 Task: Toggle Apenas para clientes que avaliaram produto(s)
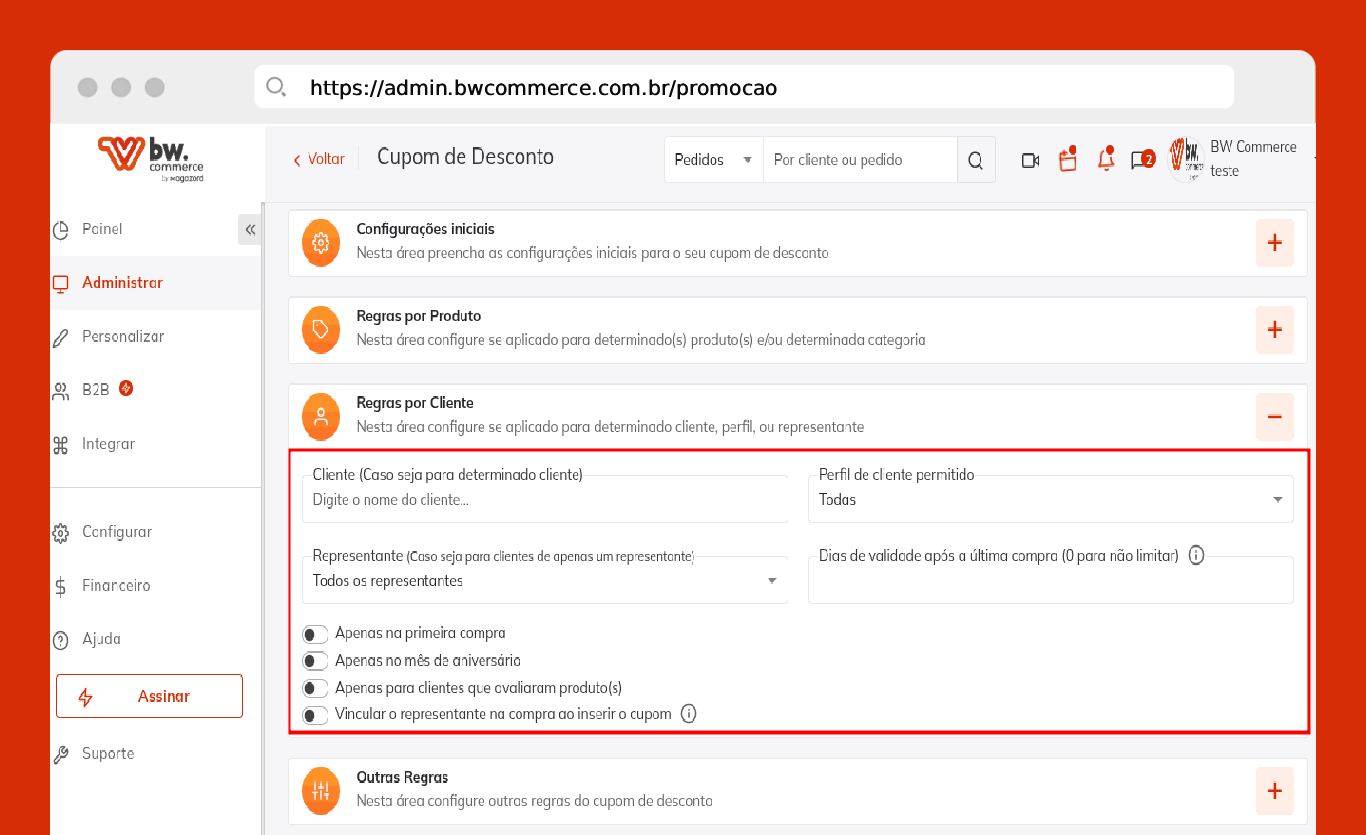click(x=316, y=688)
